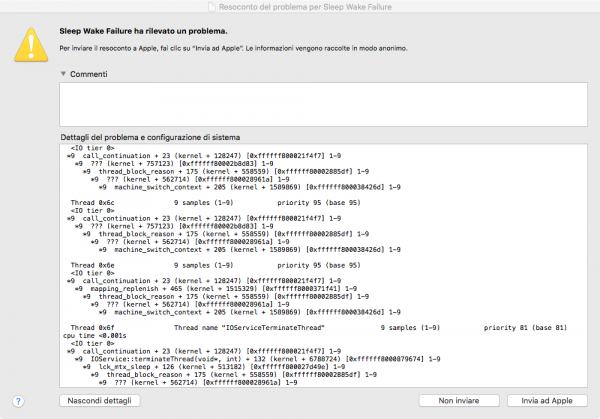The width and height of the screenshot is (600, 419).
Task: Collapse the Commenti disclosure triangle
Action: click(63, 74)
